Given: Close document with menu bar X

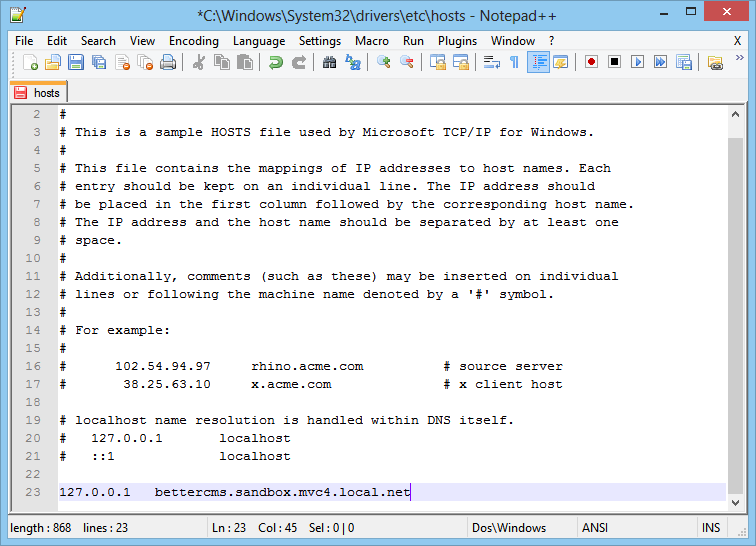Looking at the screenshot, I should tap(737, 41).
